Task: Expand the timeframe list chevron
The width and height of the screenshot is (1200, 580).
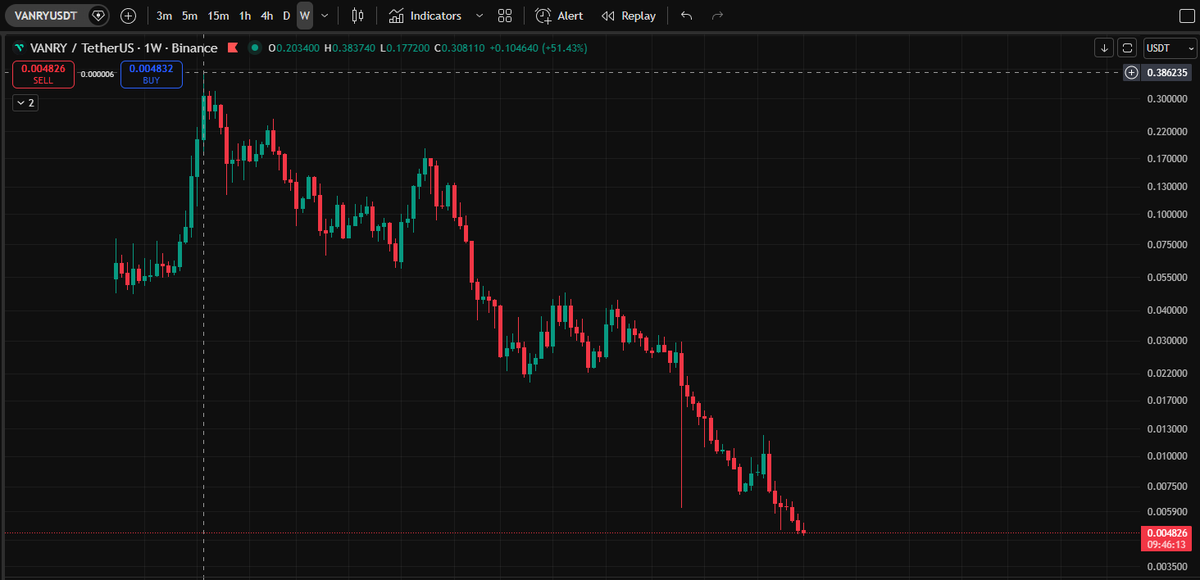Action: (x=325, y=16)
